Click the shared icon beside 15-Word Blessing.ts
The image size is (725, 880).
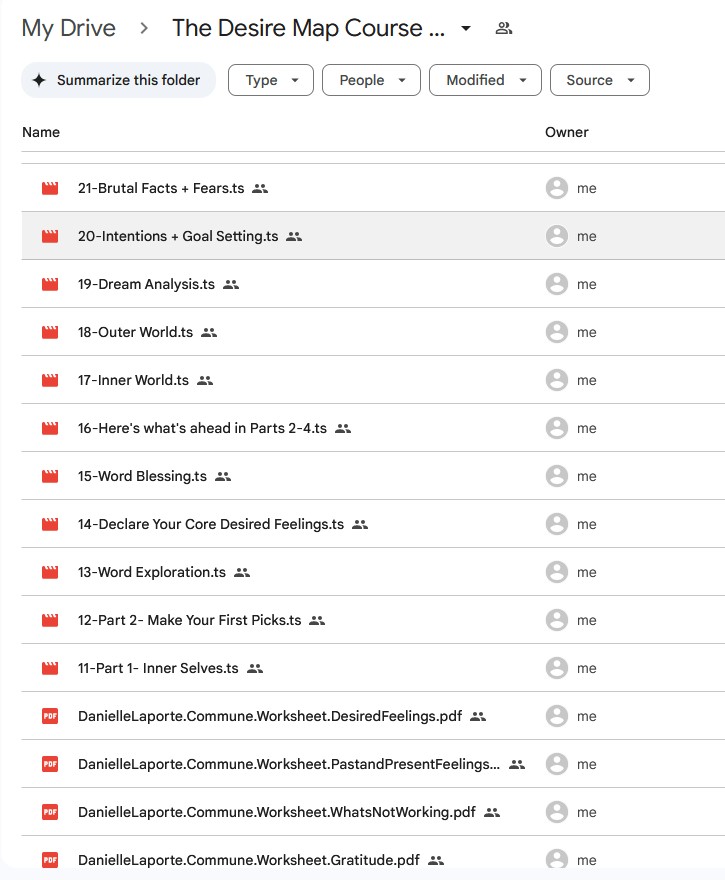click(223, 476)
